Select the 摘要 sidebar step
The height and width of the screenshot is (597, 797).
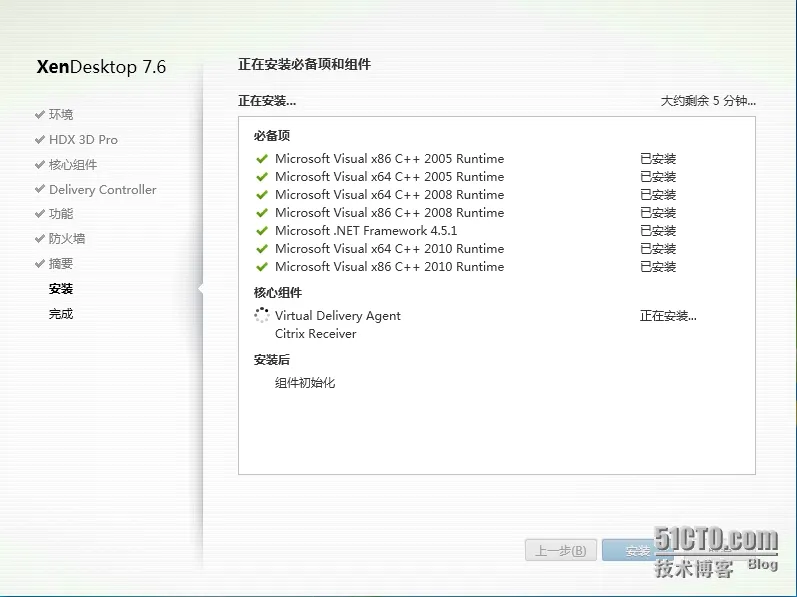[61, 263]
